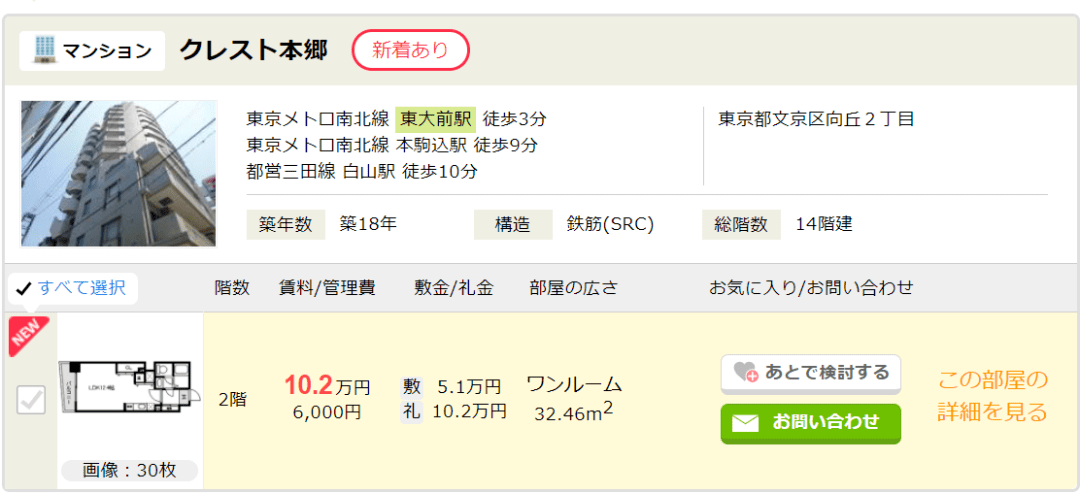The image size is (1080, 493).
Task: Click the 画像：30枚 image count label
Action: click(x=129, y=470)
